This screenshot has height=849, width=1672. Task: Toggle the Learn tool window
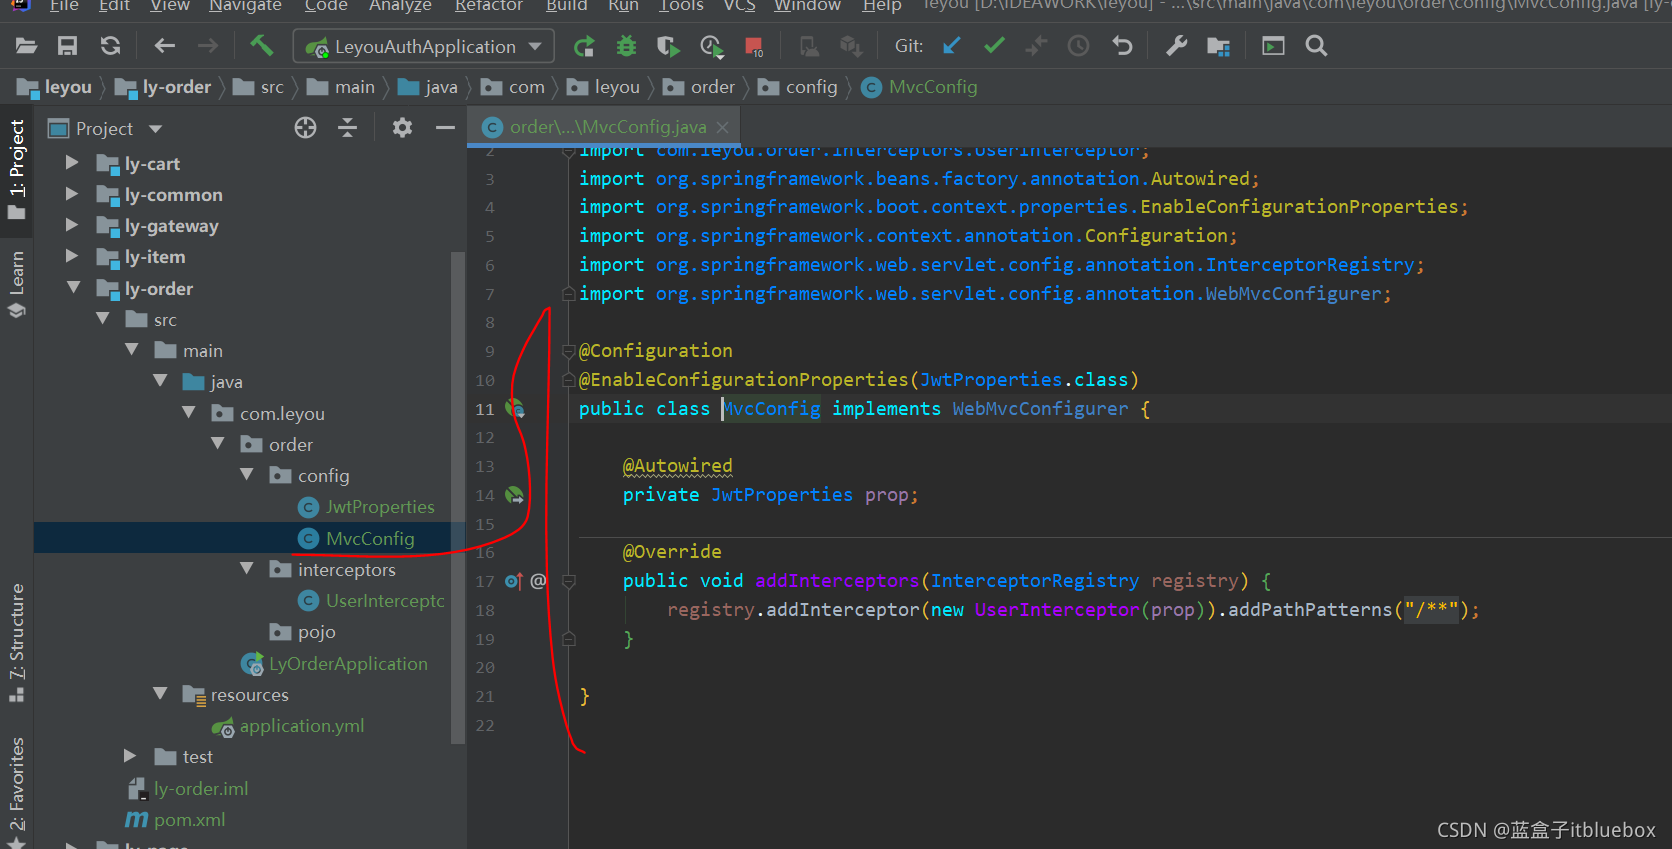coord(16,284)
